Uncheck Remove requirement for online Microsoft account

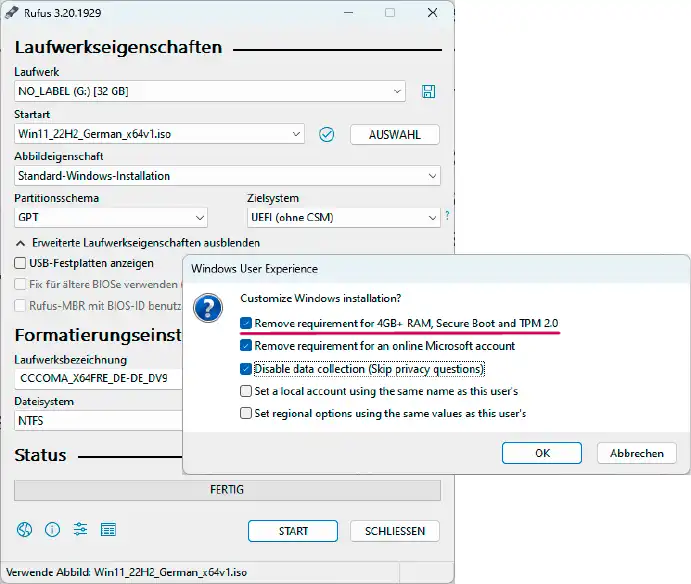[246, 346]
